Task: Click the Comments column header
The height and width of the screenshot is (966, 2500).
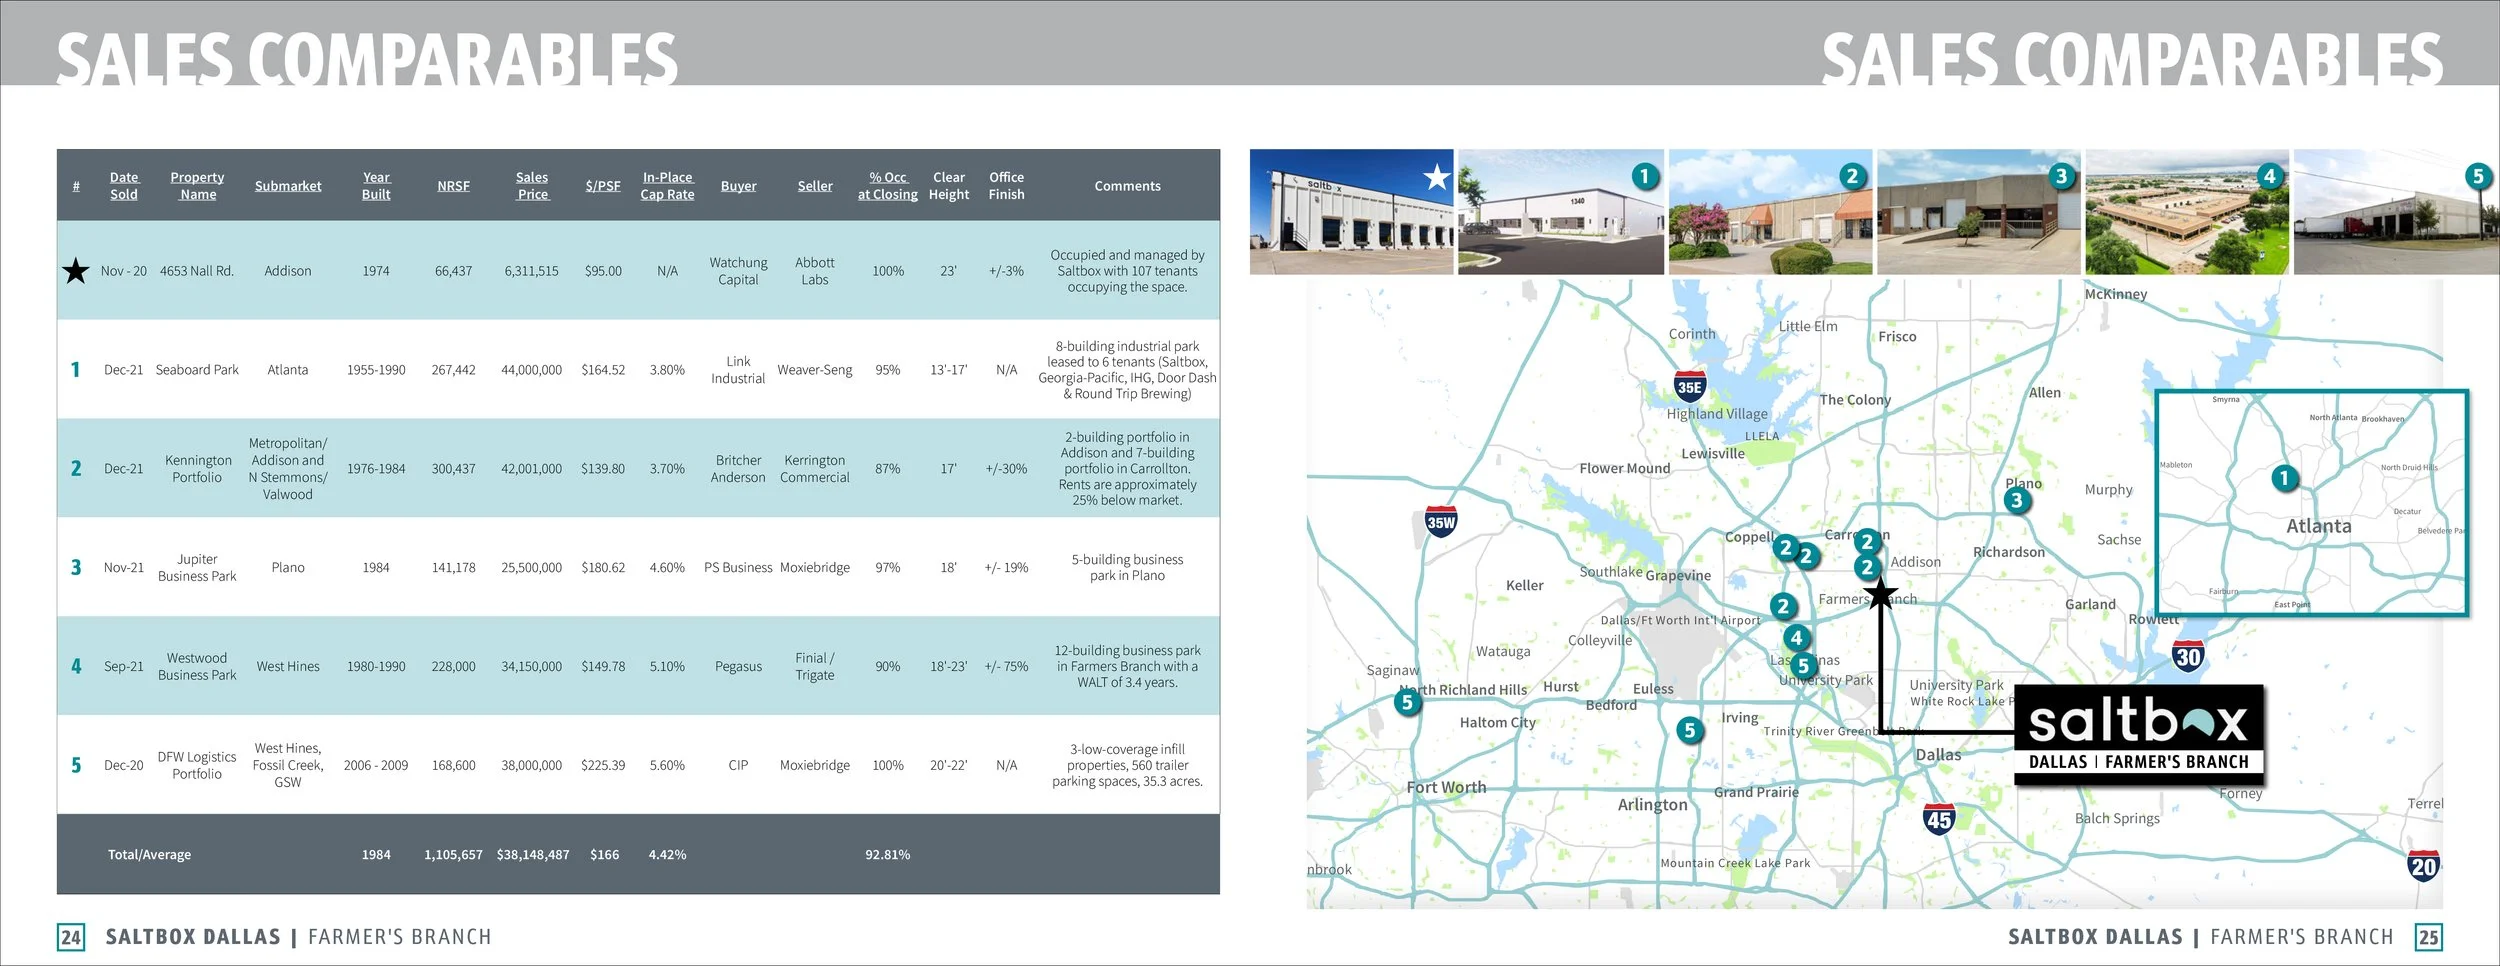Action: [1127, 186]
